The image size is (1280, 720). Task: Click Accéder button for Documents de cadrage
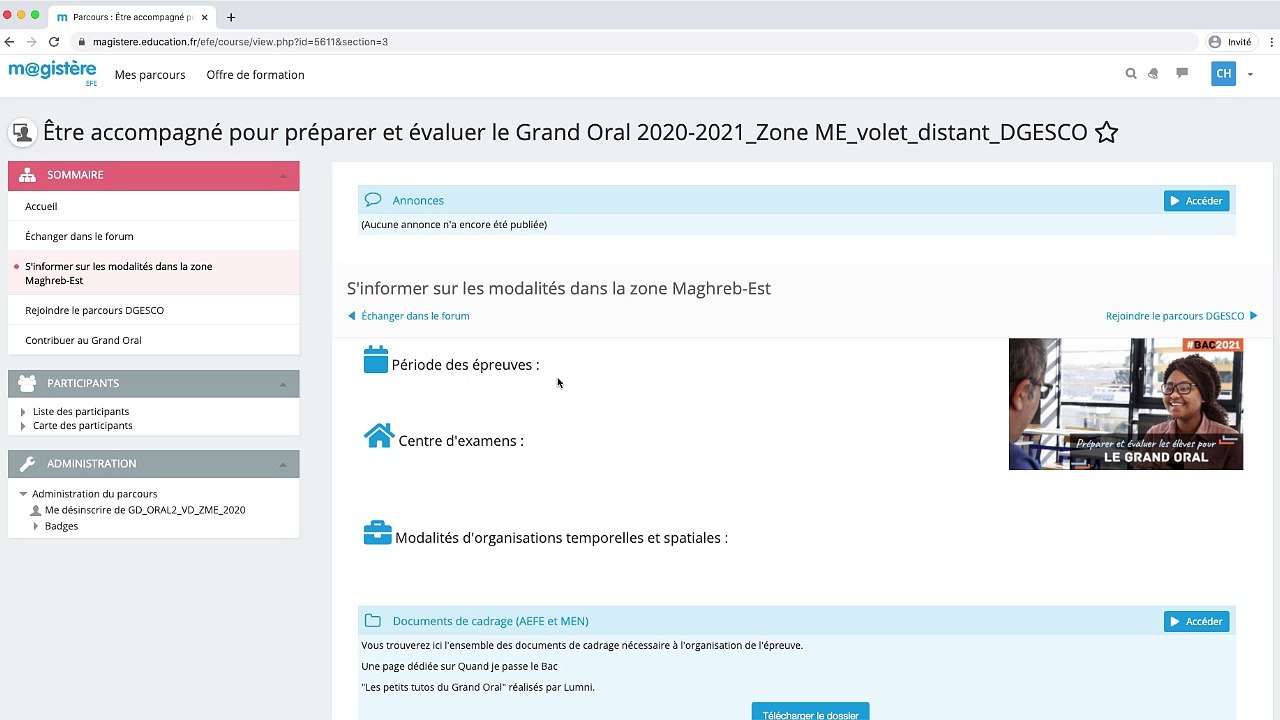(1196, 621)
